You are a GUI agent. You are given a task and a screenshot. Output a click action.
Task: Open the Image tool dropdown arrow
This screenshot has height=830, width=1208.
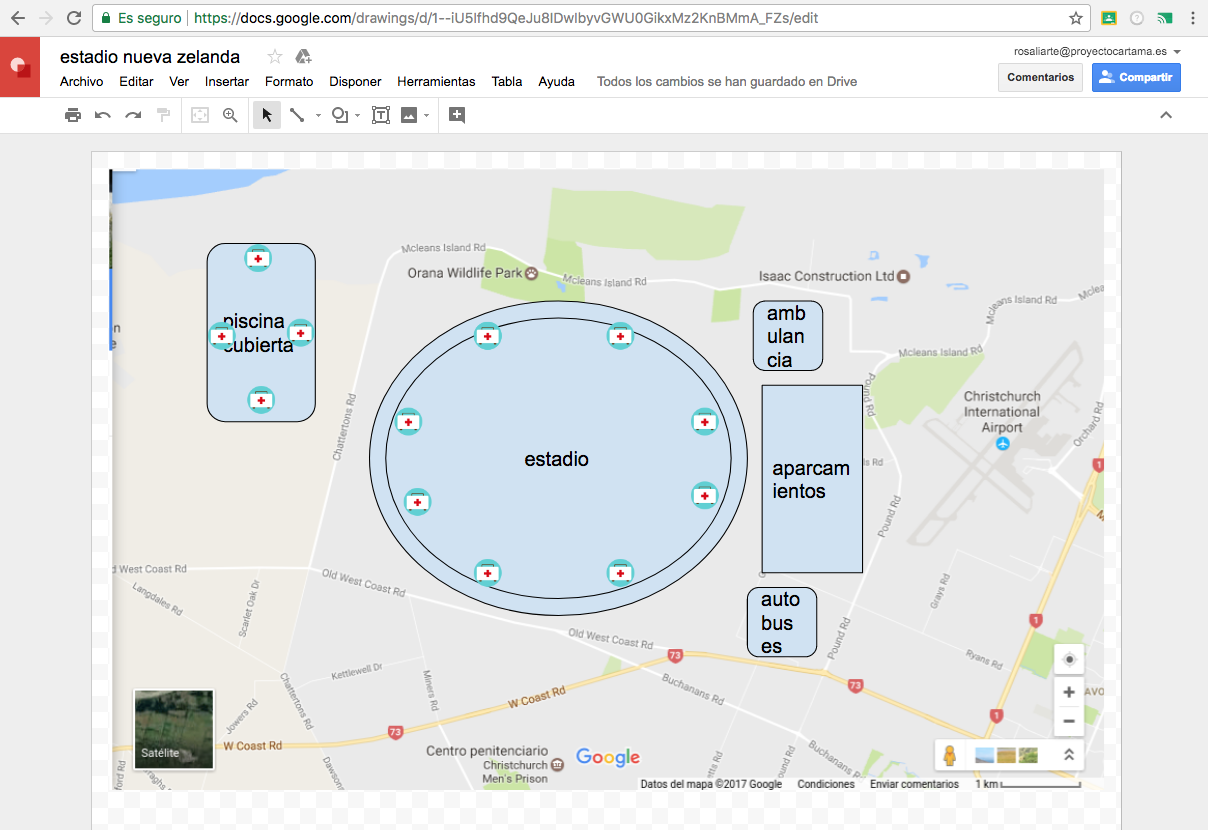427,116
